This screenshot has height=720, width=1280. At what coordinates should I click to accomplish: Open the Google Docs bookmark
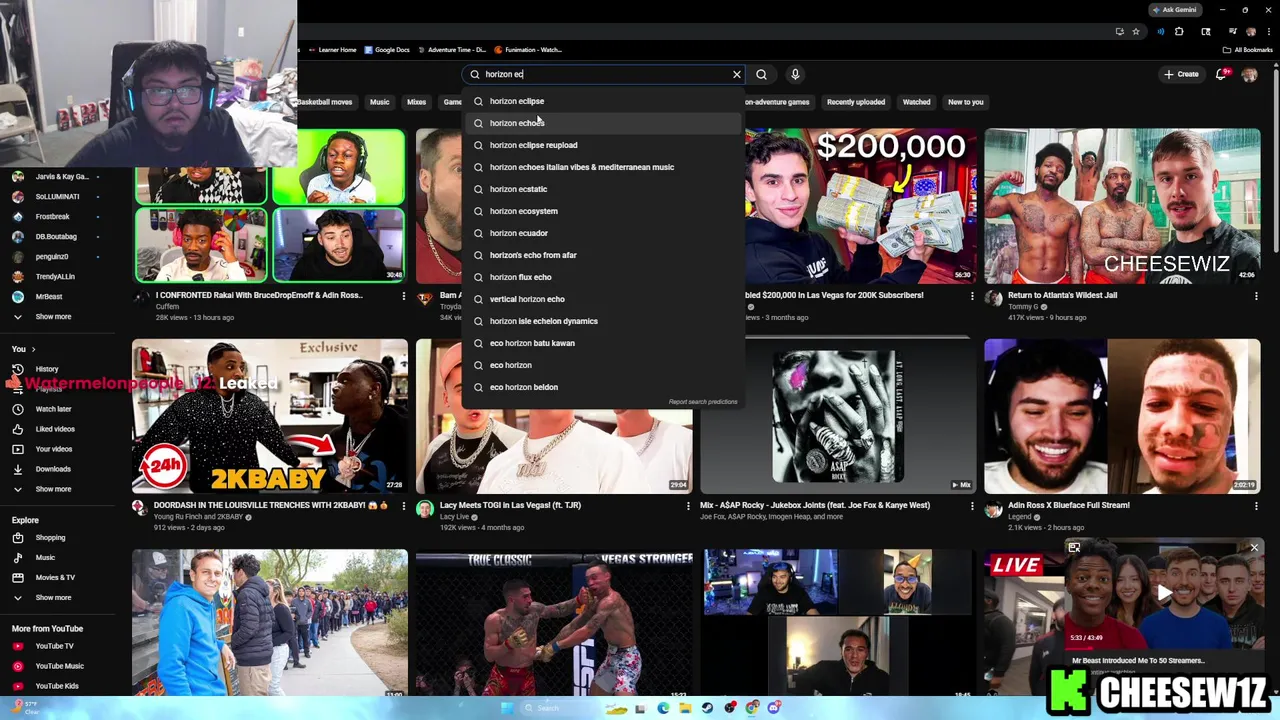coord(387,50)
